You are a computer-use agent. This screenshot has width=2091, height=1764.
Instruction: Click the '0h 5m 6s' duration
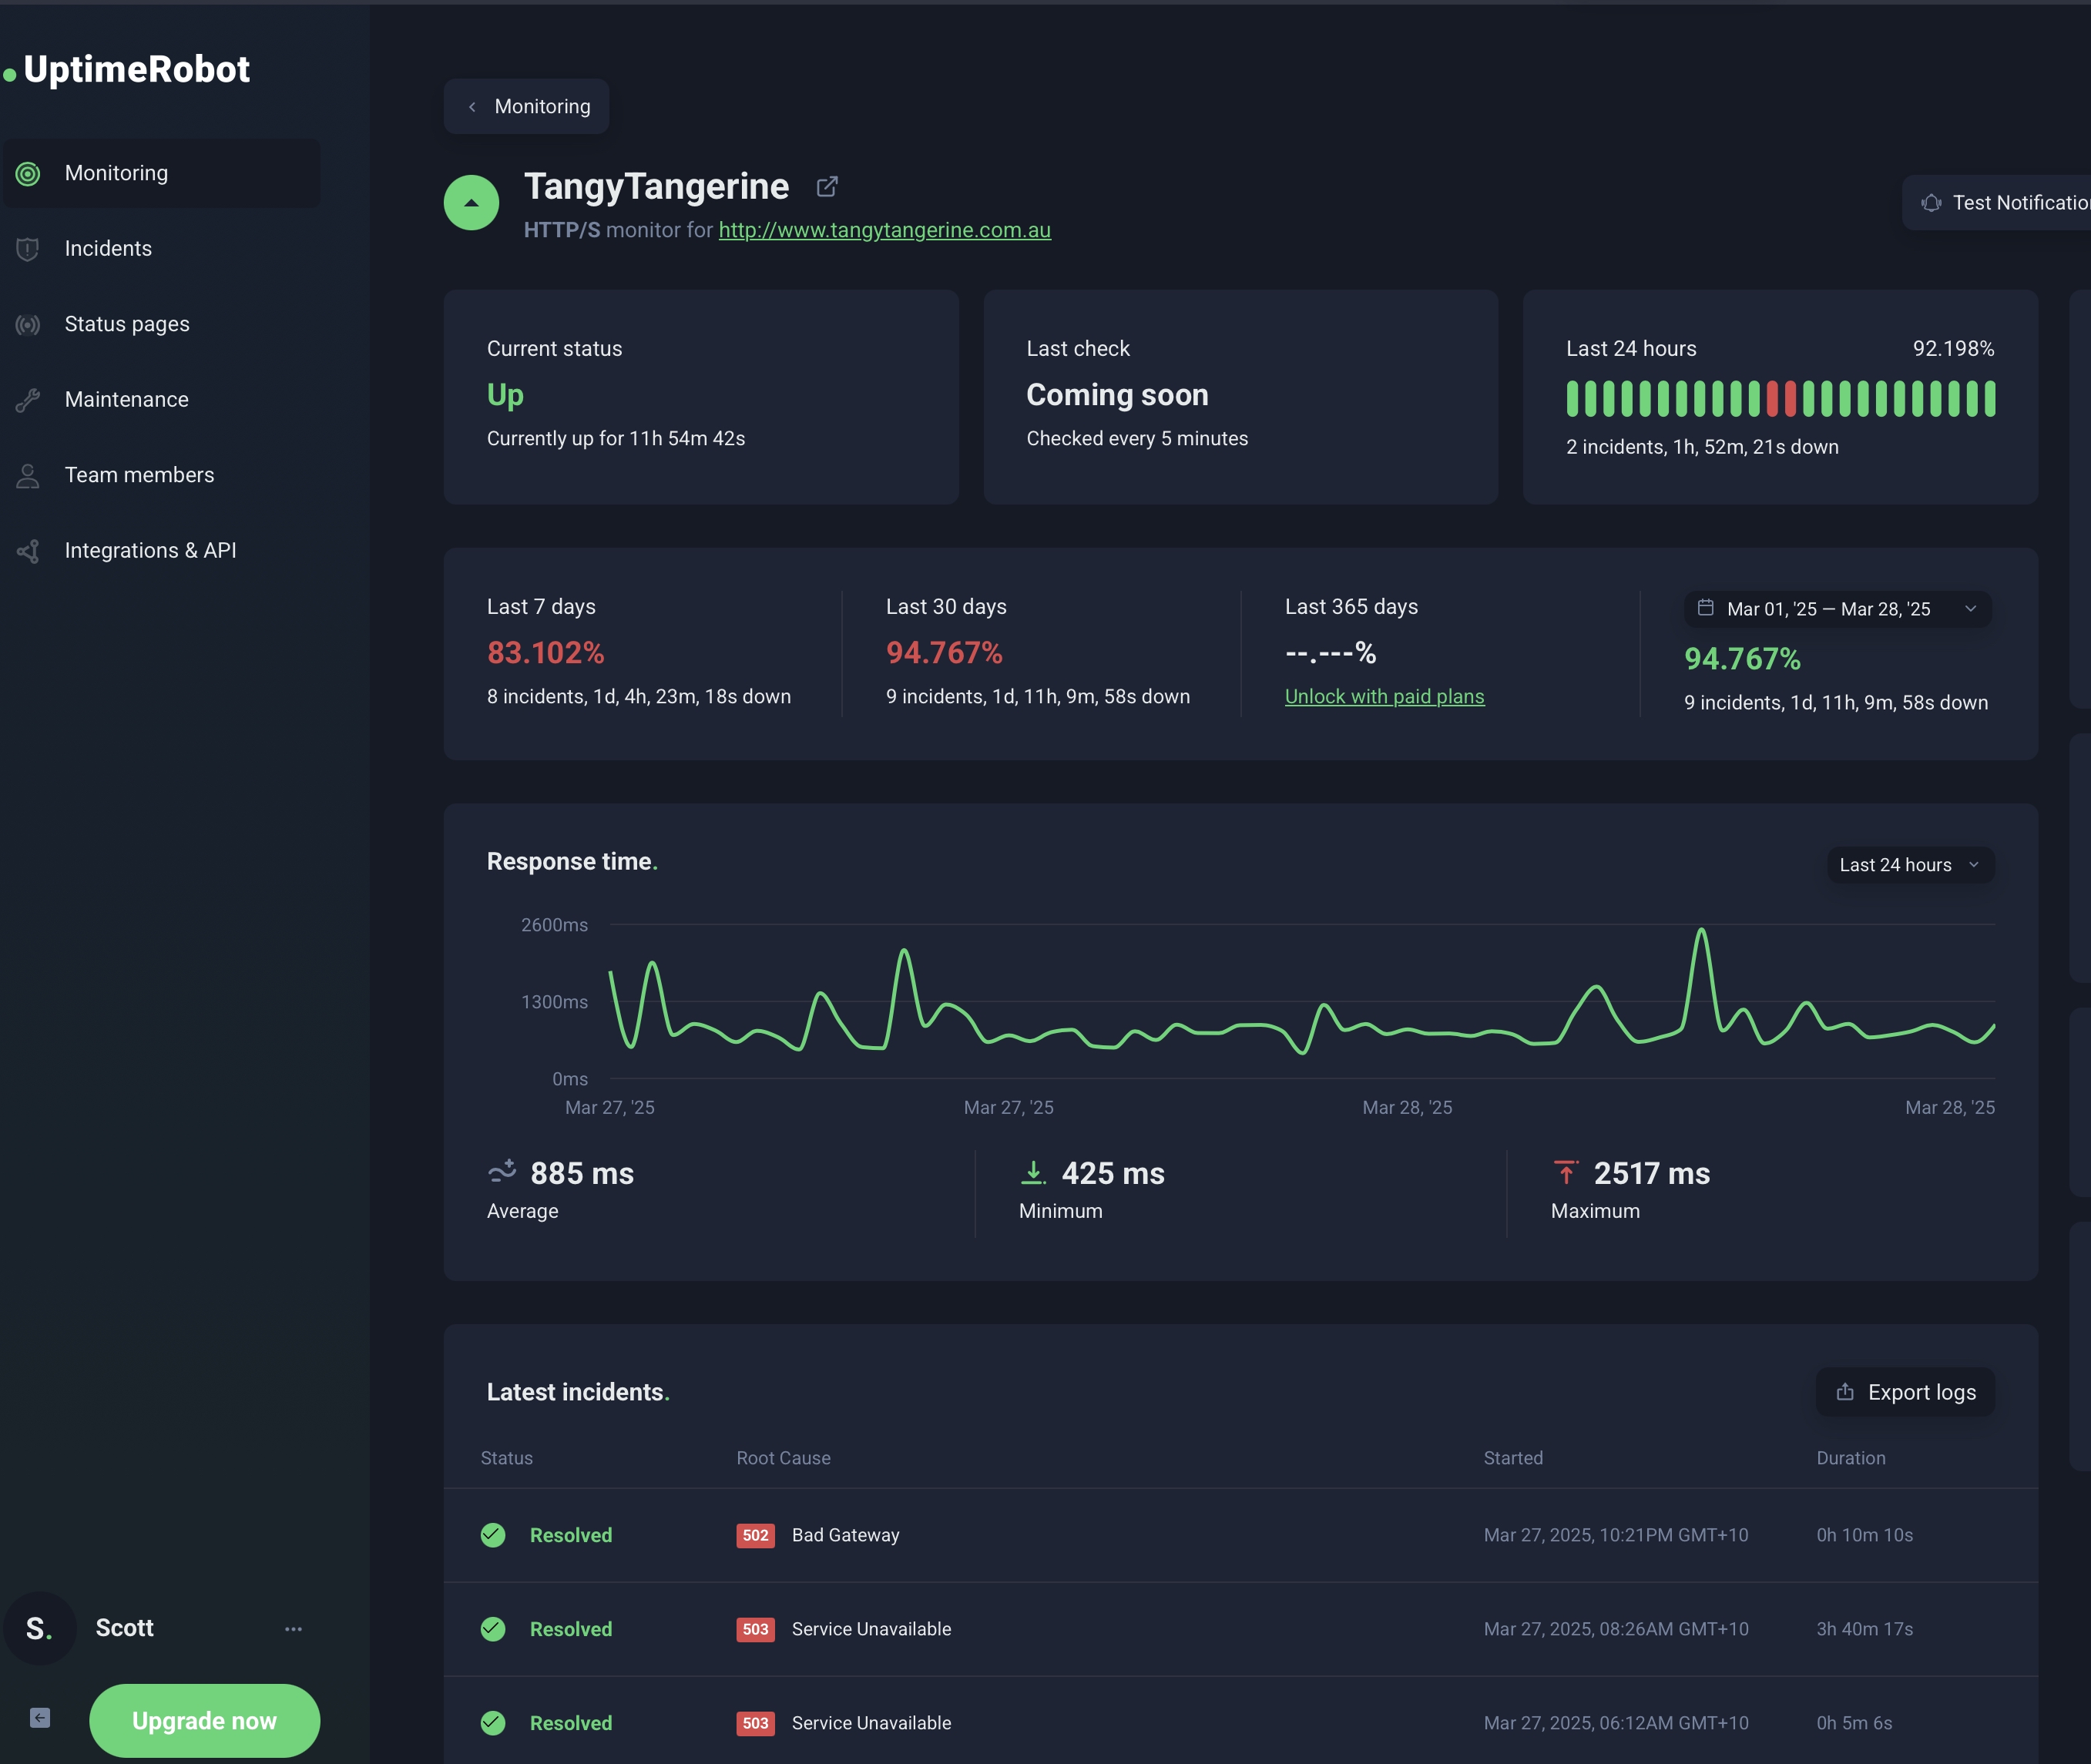coord(1855,1723)
